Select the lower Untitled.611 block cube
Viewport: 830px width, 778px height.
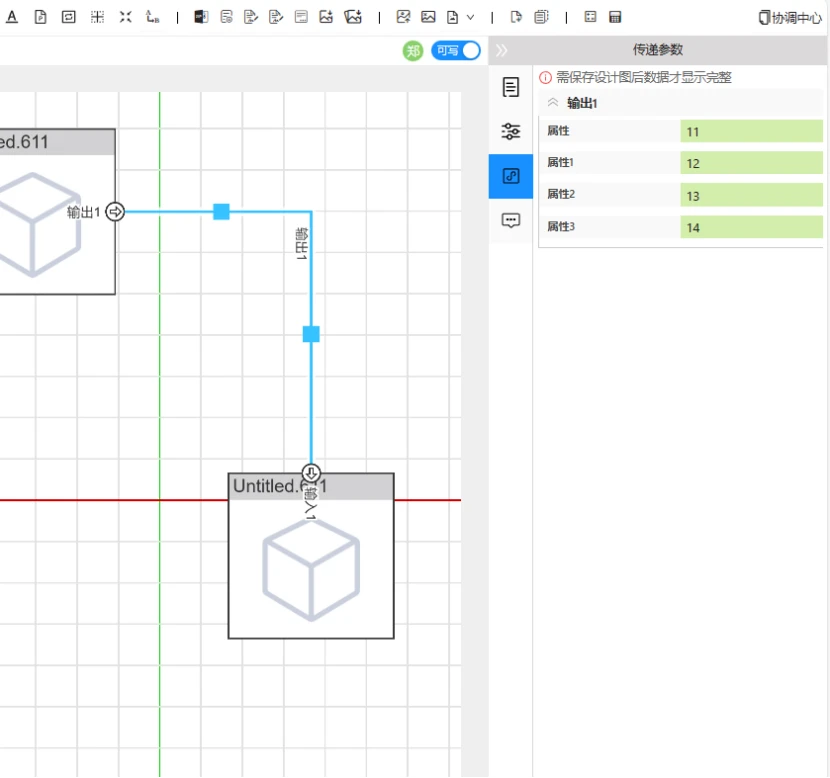coord(311,569)
